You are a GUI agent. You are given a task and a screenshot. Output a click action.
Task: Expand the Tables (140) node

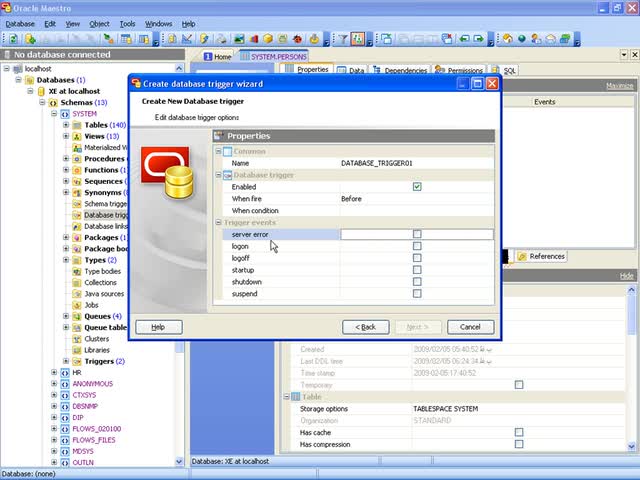click(x=66, y=125)
